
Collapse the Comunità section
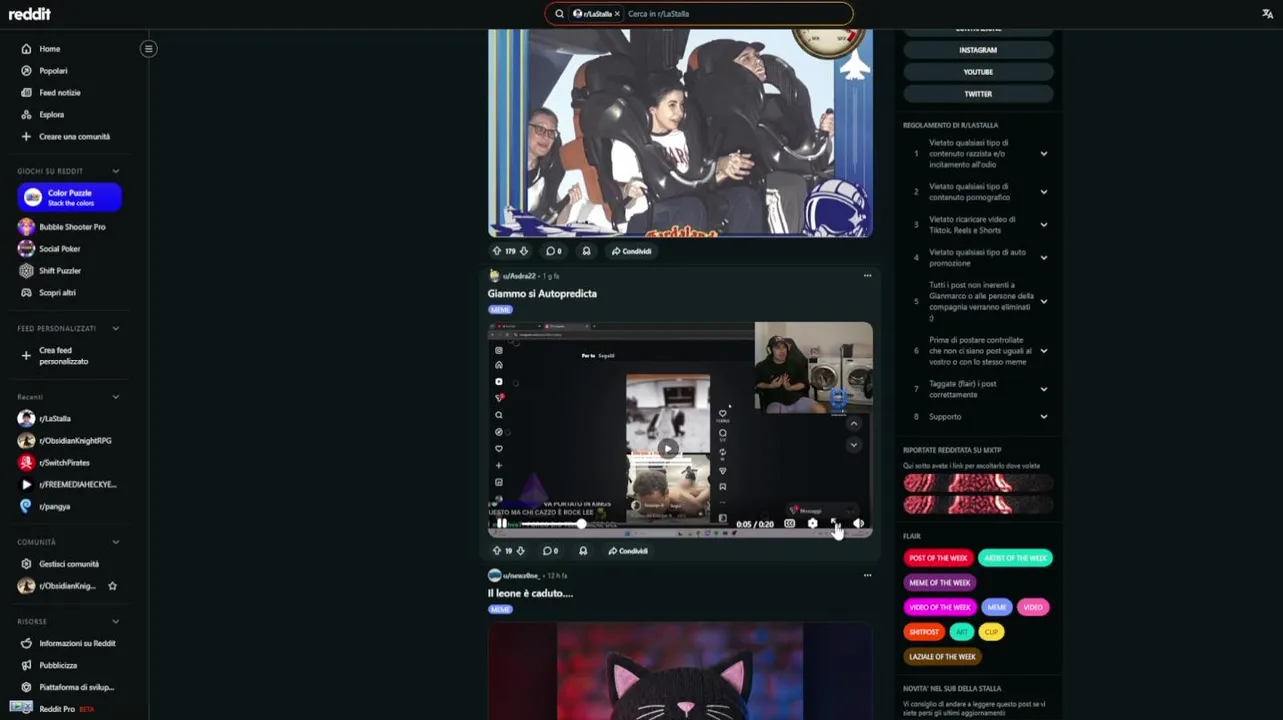(115, 542)
